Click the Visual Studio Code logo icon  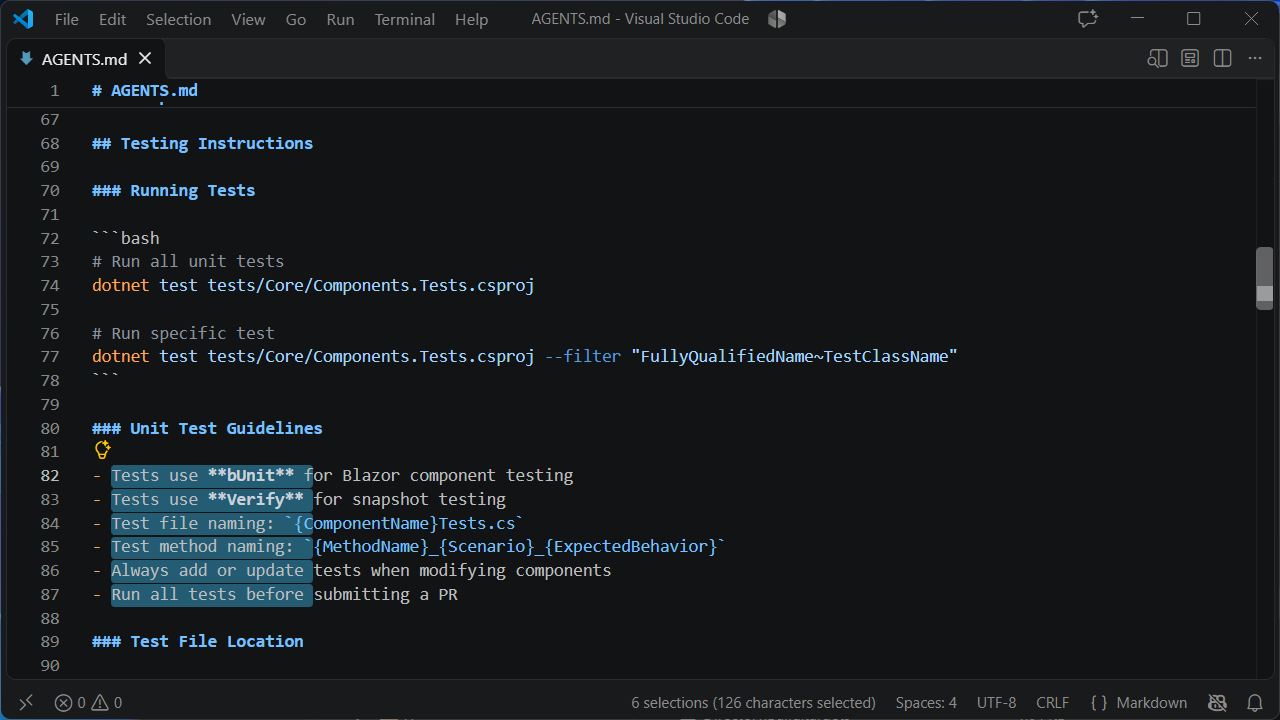(x=24, y=19)
